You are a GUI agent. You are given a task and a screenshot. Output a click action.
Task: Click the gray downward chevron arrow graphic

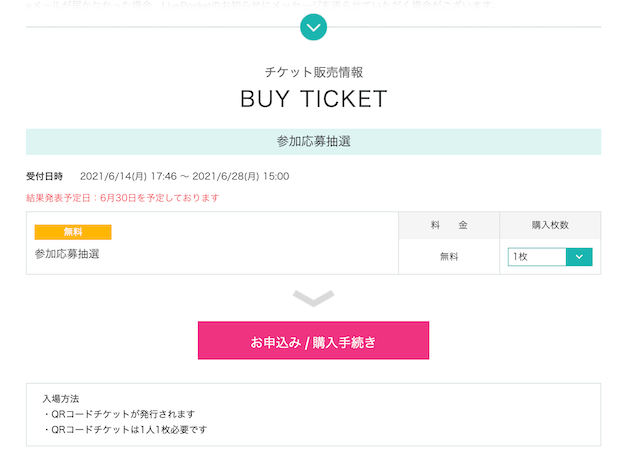click(313, 298)
